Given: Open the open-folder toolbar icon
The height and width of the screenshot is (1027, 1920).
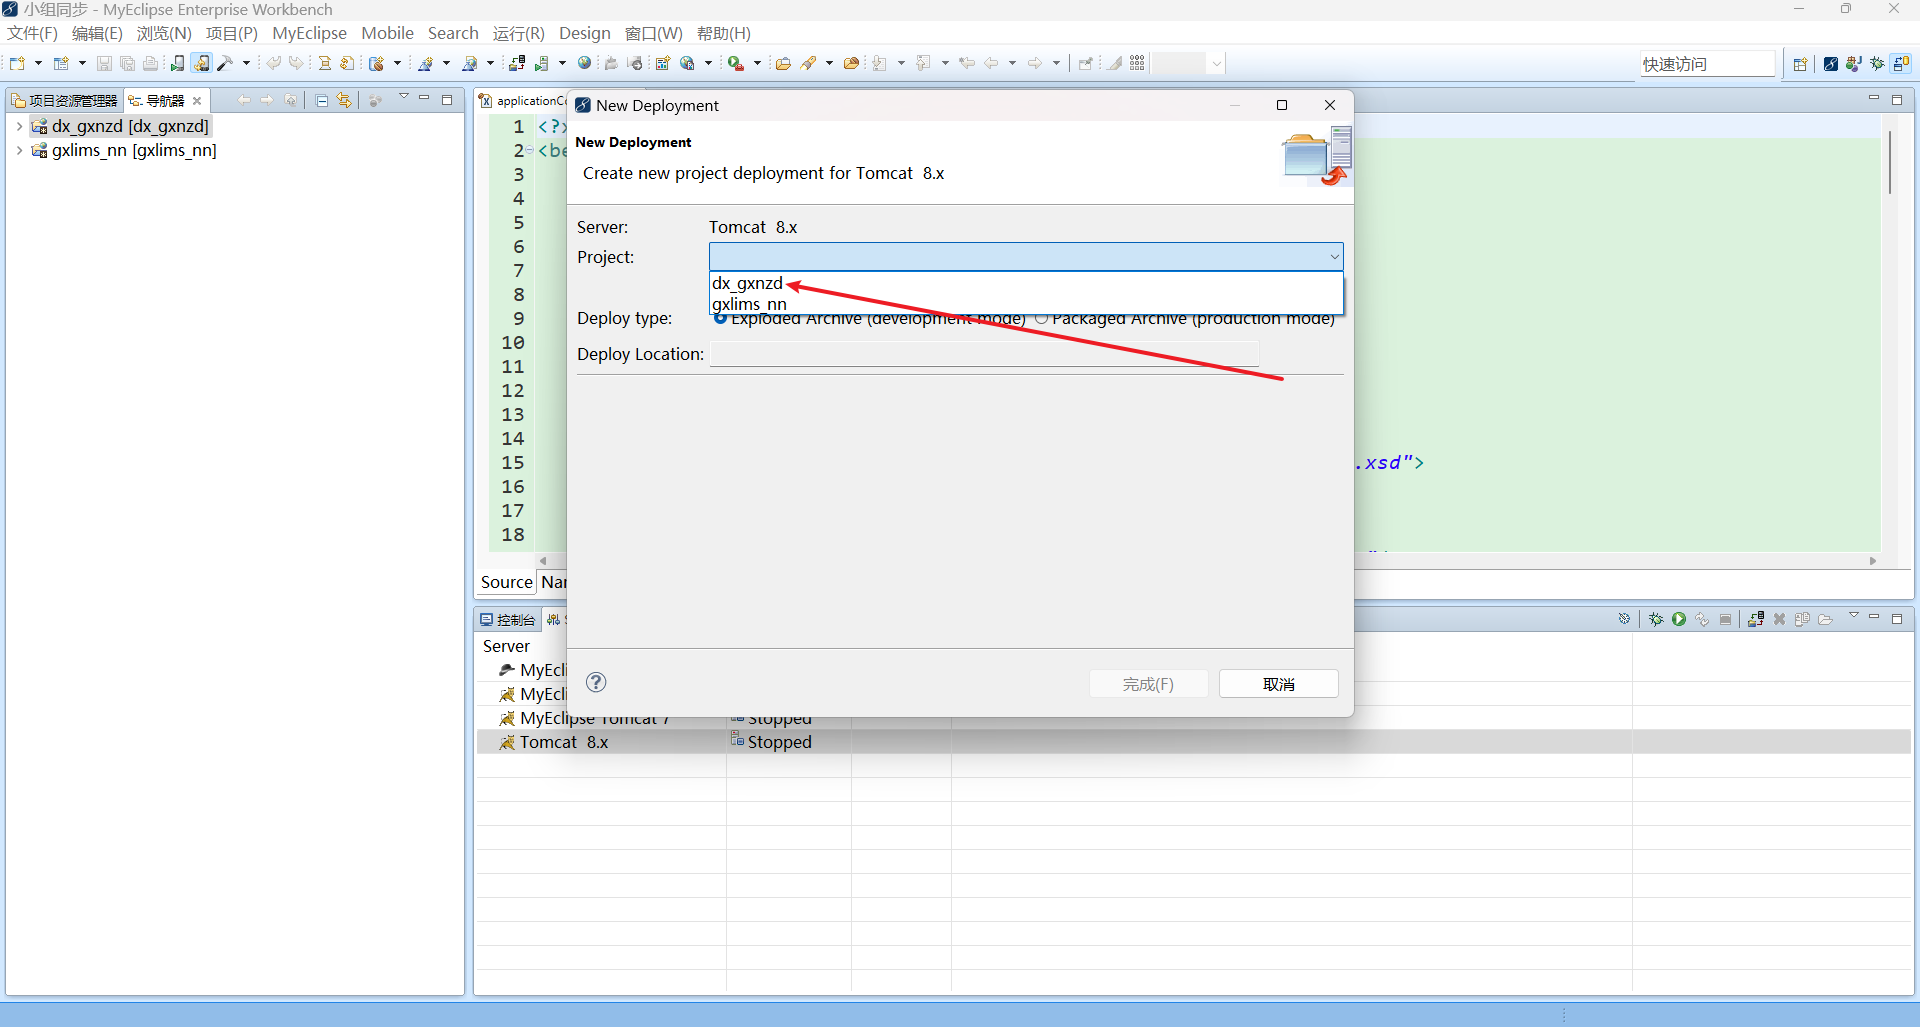Looking at the screenshot, I should (x=783, y=63).
